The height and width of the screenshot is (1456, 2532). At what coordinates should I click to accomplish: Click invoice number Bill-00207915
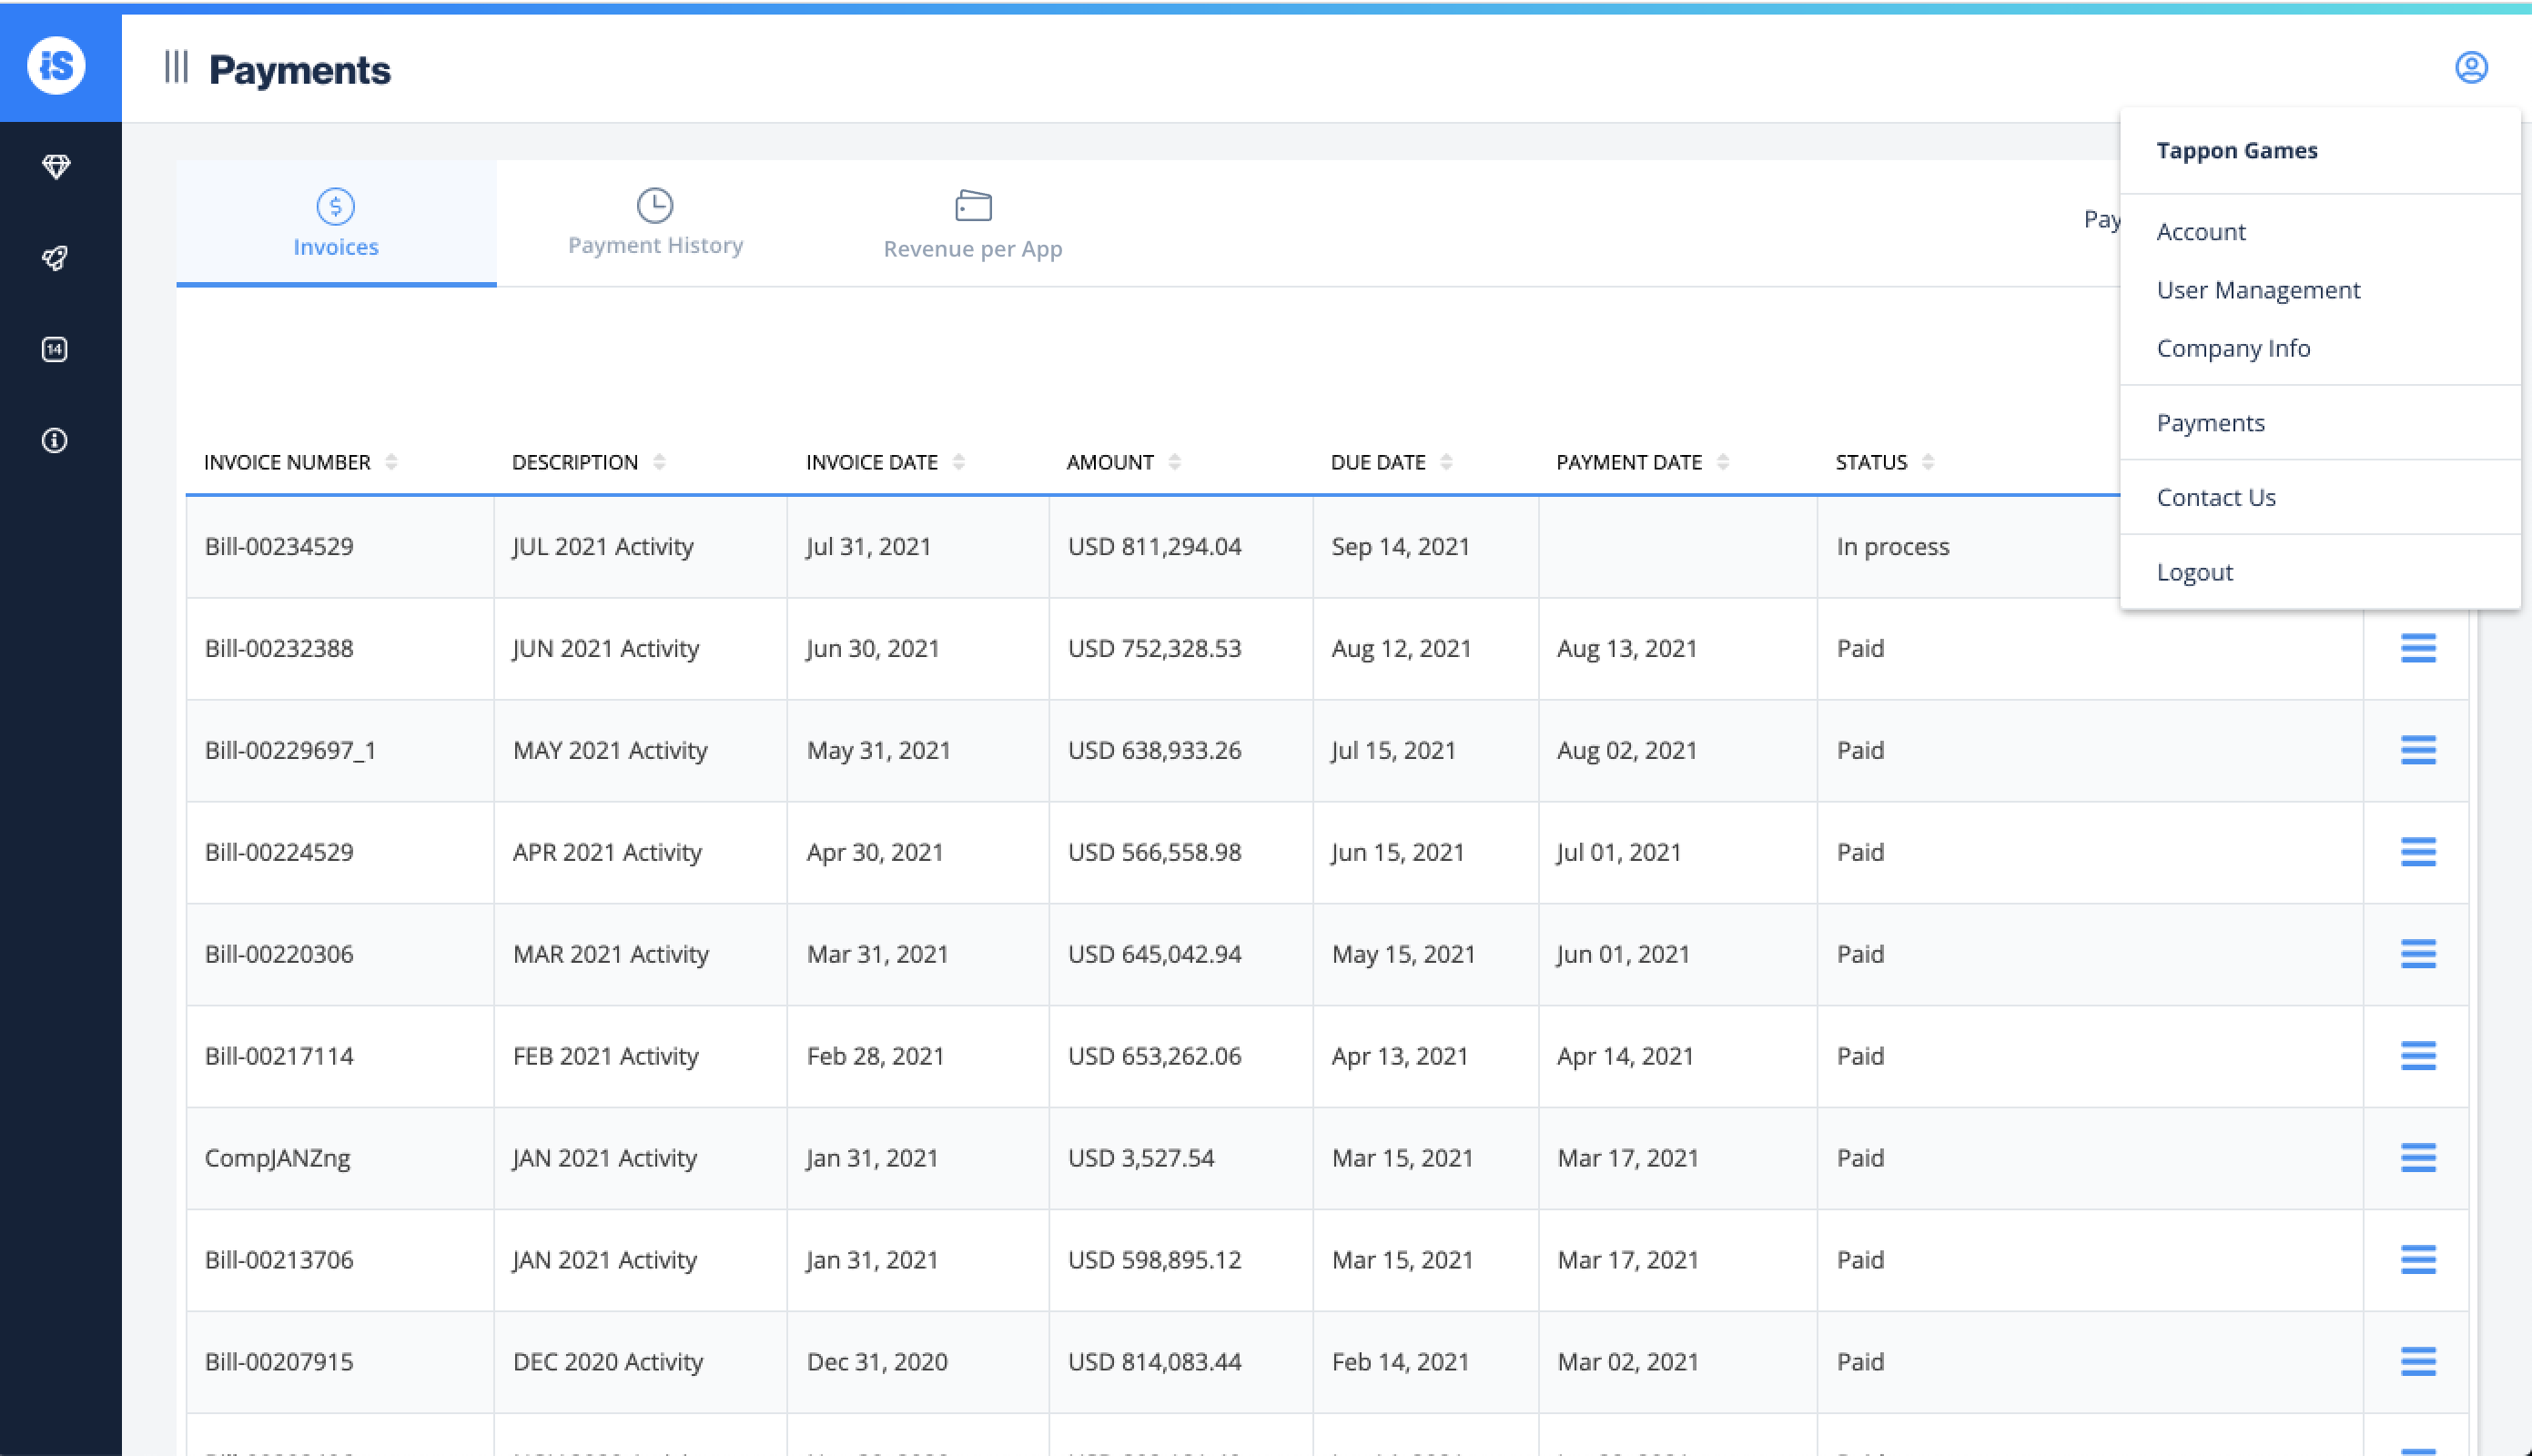pyautogui.click(x=279, y=1362)
